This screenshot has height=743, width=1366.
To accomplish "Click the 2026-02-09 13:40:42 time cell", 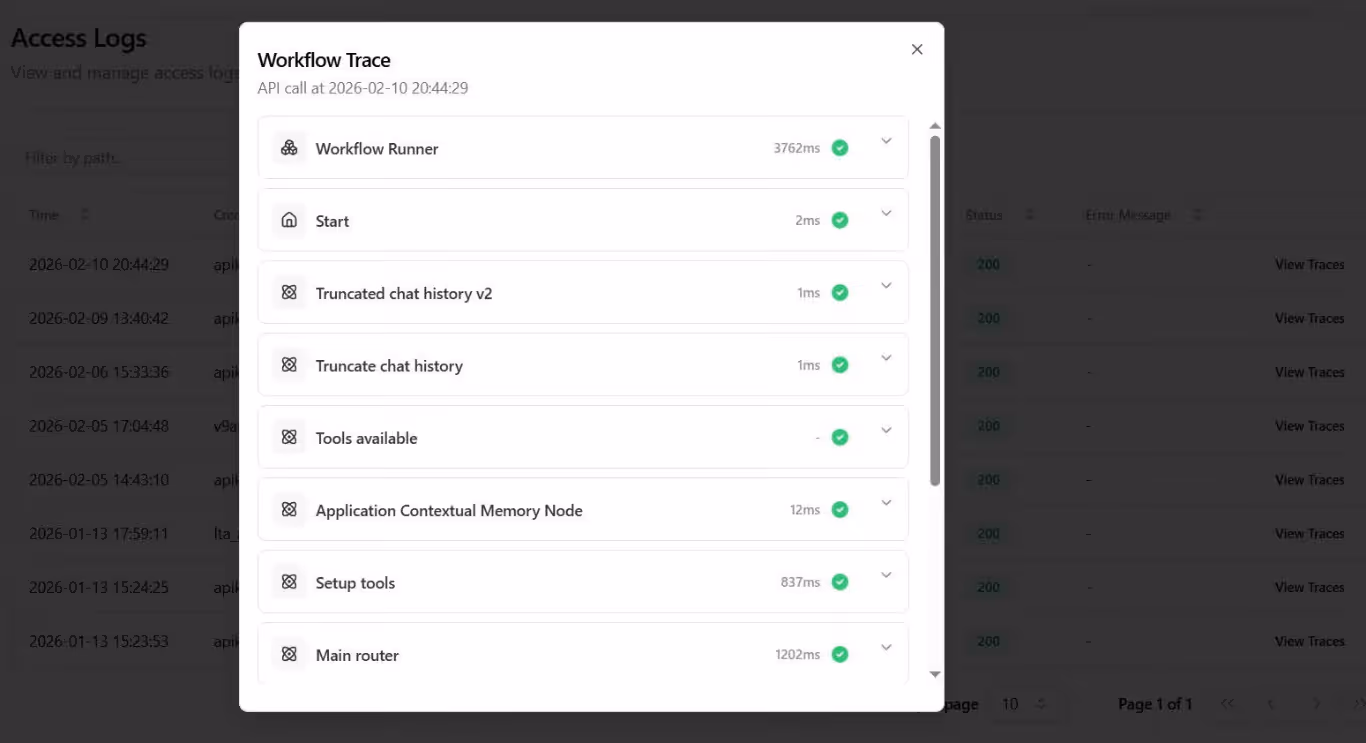I will (99, 318).
